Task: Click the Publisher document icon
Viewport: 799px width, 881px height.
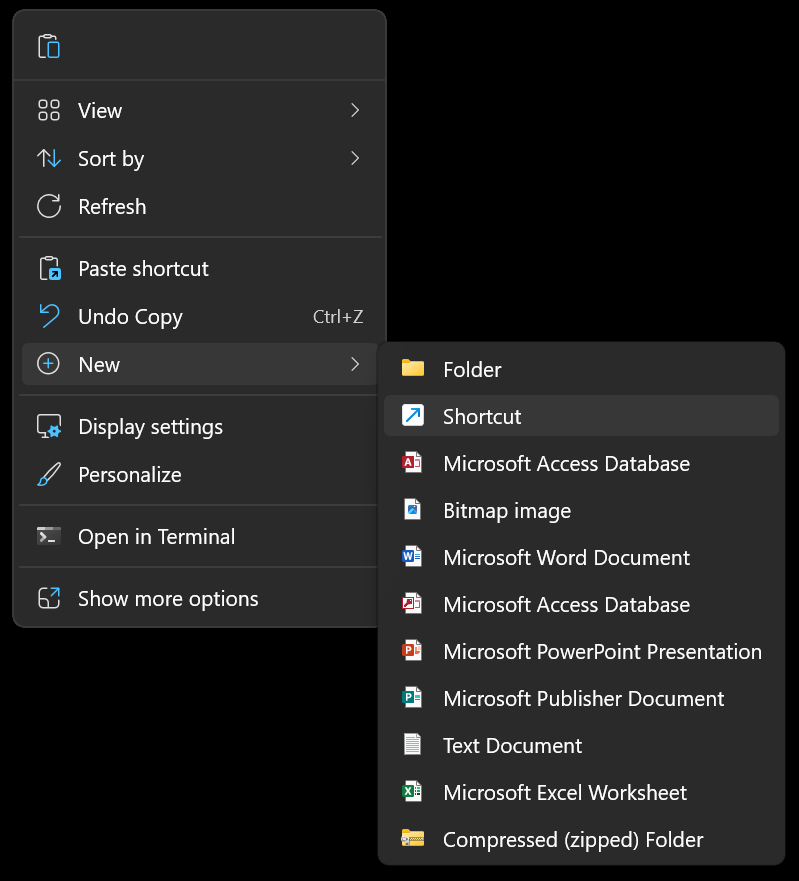Action: pyautogui.click(x=412, y=699)
